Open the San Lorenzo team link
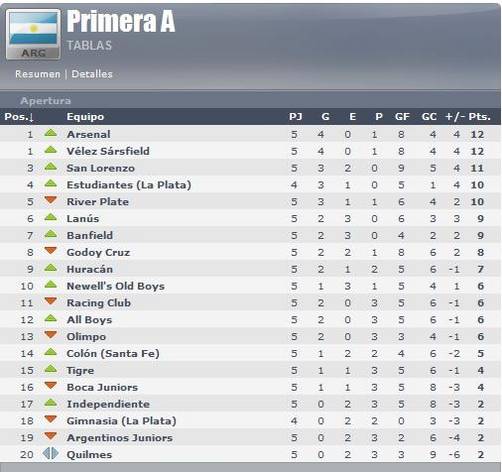Viewport: 502px width, 472px height. click(x=101, y=168)
